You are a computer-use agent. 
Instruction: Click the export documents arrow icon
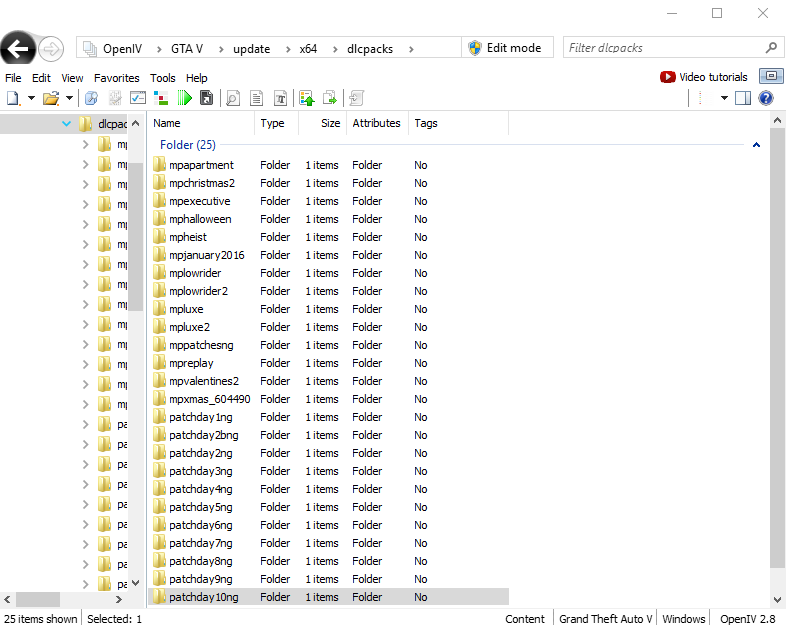click(x=330, y=98)
